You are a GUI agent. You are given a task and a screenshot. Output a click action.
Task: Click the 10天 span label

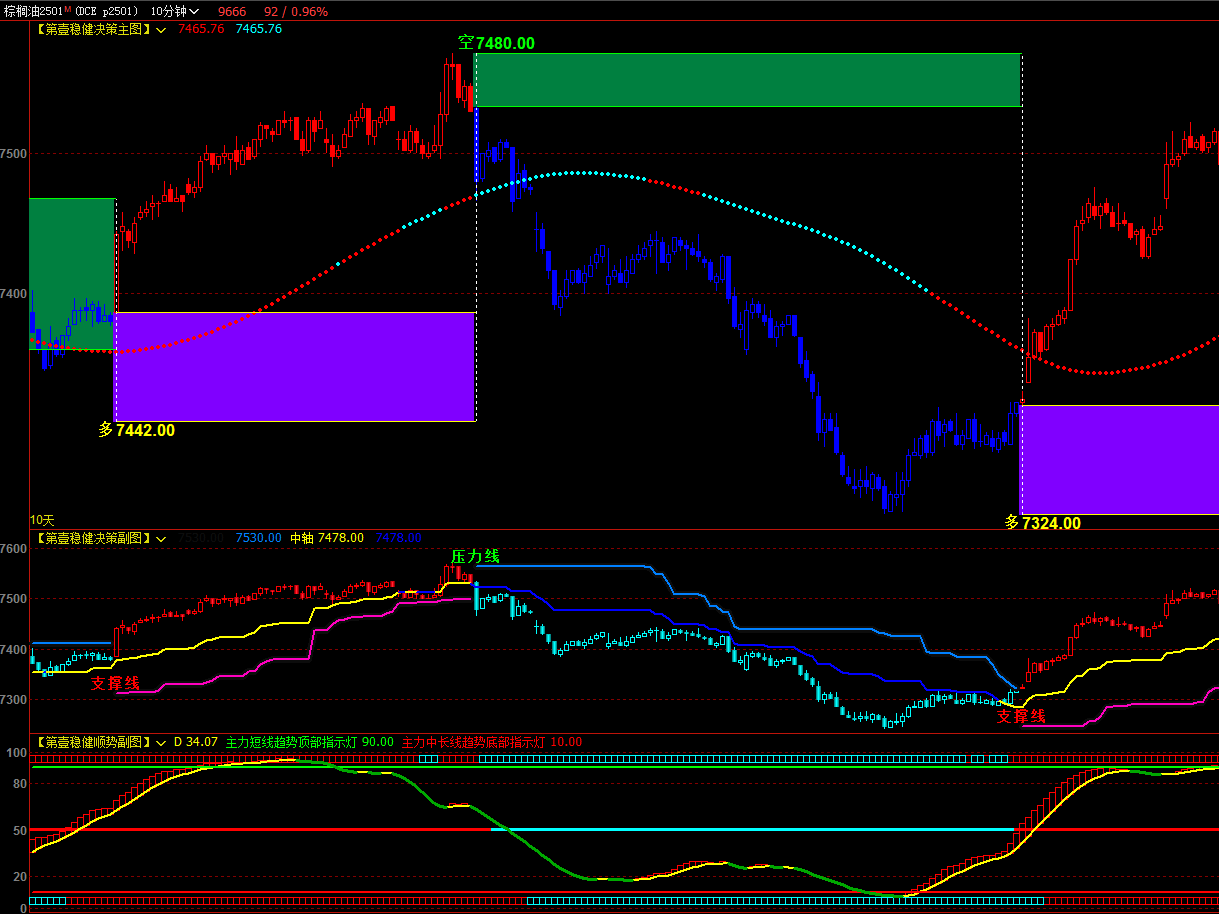coord(41,520)
